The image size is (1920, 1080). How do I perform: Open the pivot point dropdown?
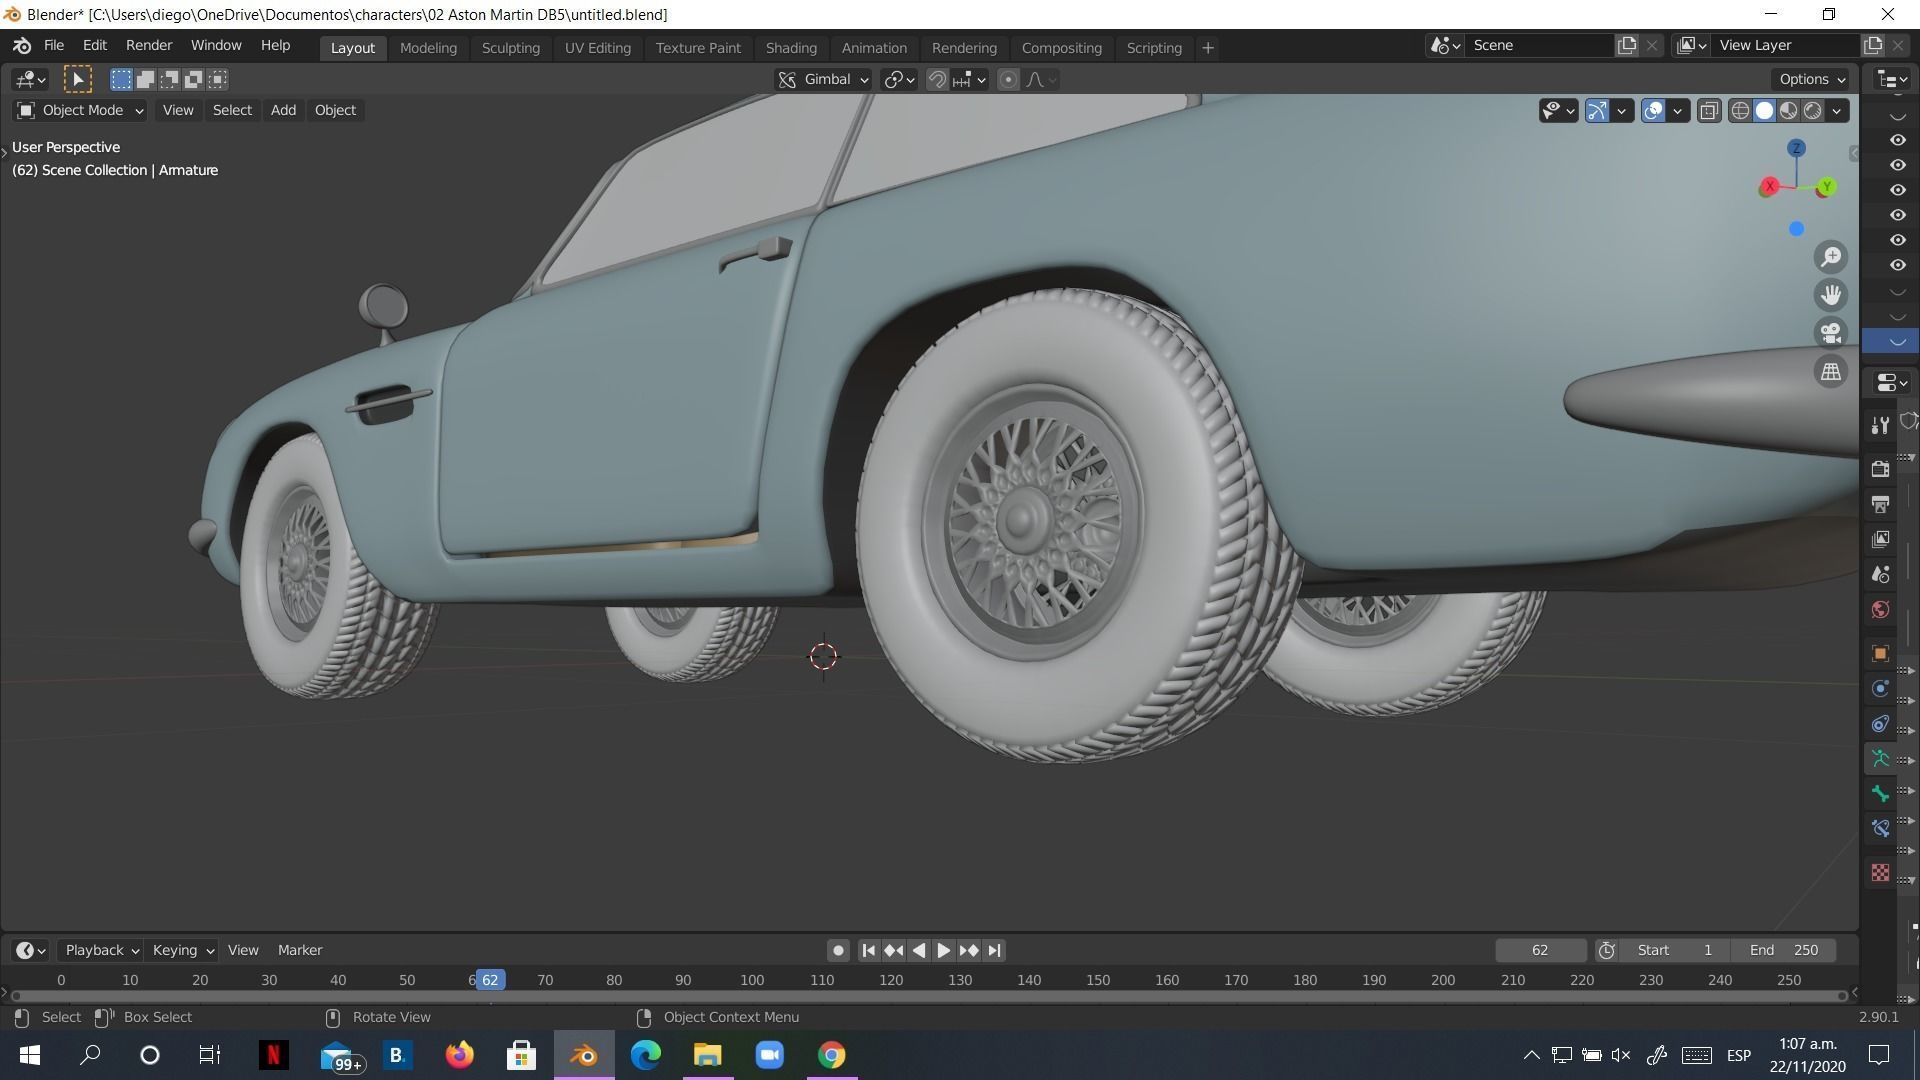[899, 79]
